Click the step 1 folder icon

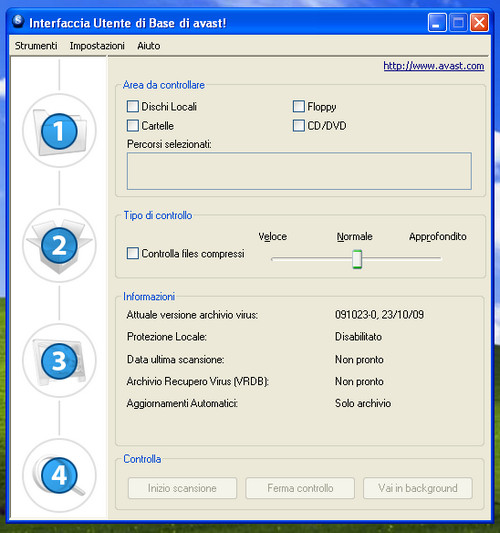point(59,131)
